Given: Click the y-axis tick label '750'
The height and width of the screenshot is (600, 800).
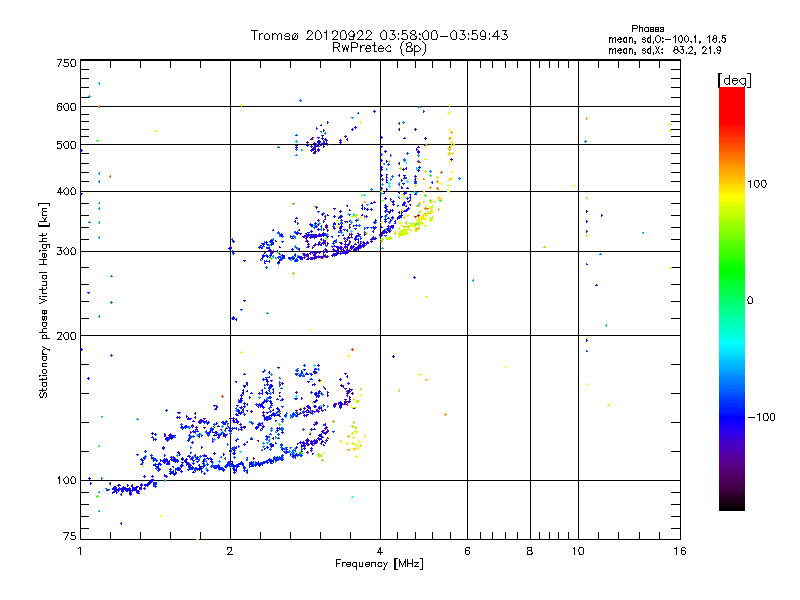Looking at the screenshot, I should [66, 63].
